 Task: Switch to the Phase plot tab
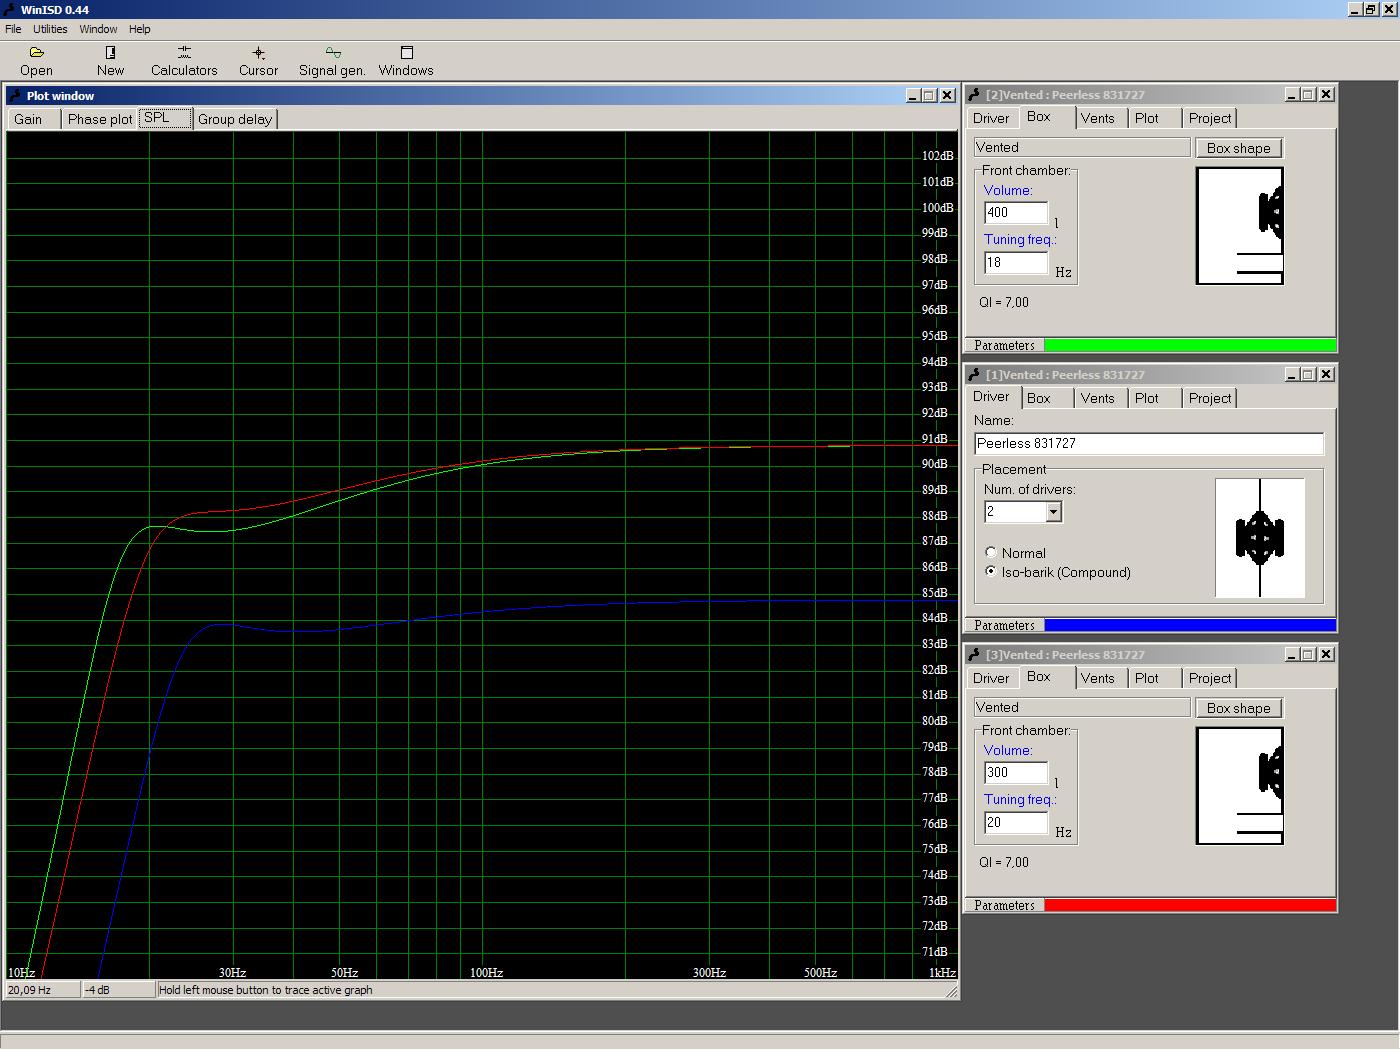coord(100,119)
